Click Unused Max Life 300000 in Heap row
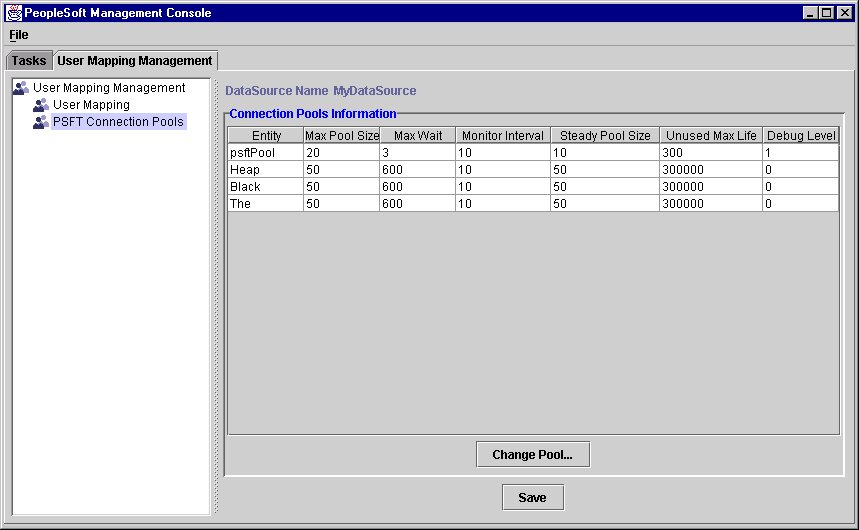The image size is (859, 530). 711,169
